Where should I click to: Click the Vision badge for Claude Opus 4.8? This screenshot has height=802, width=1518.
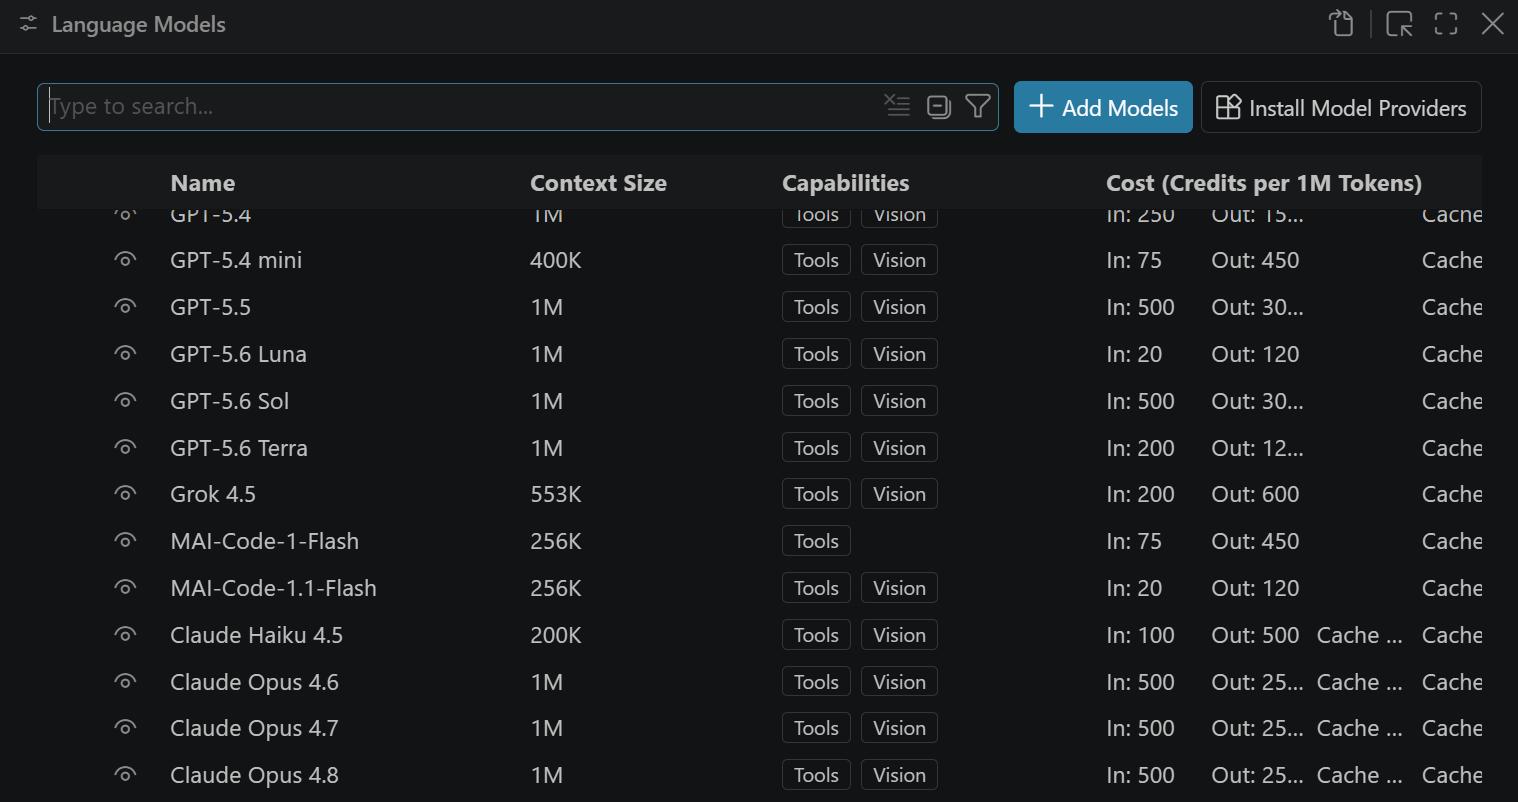pyautogui.click(x=899, y=775)
